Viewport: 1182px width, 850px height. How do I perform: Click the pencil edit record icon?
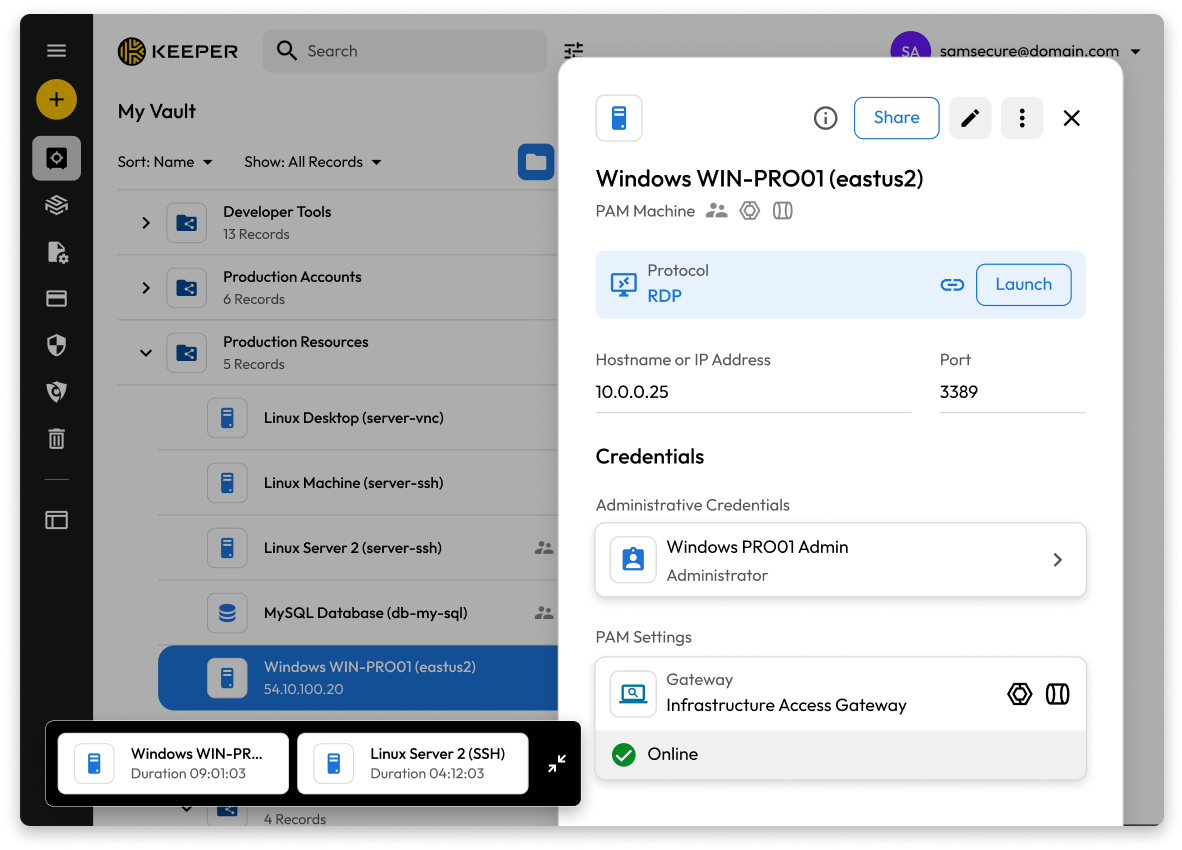pos(969,118)
